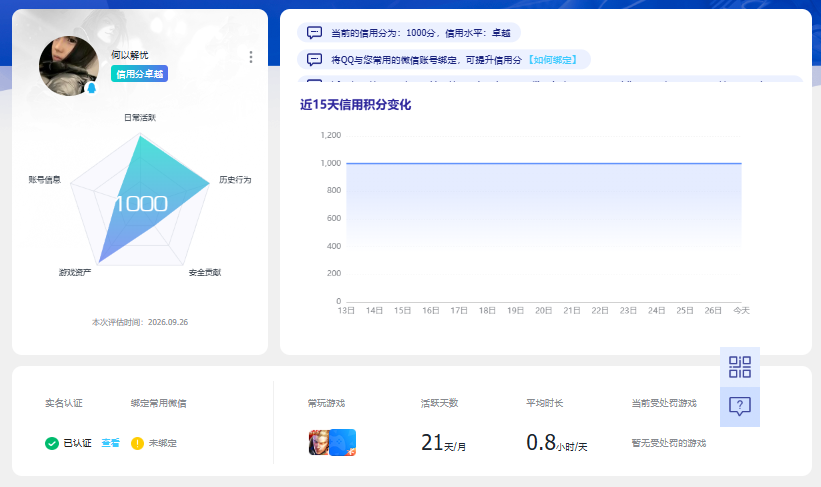
Task: Click the 实名认证 label
Action: (64, 403)
